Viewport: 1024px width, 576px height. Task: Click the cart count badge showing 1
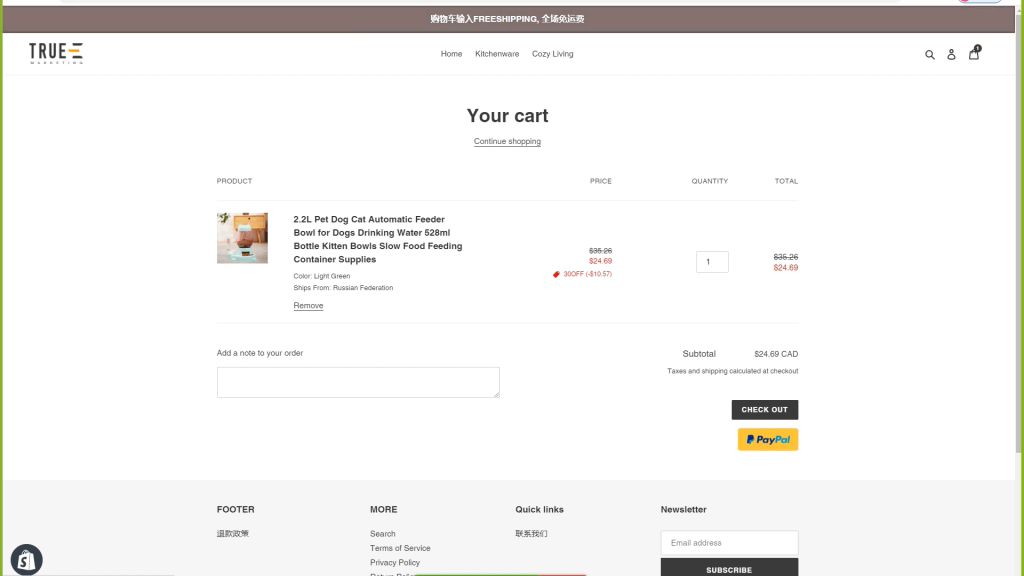978,48
